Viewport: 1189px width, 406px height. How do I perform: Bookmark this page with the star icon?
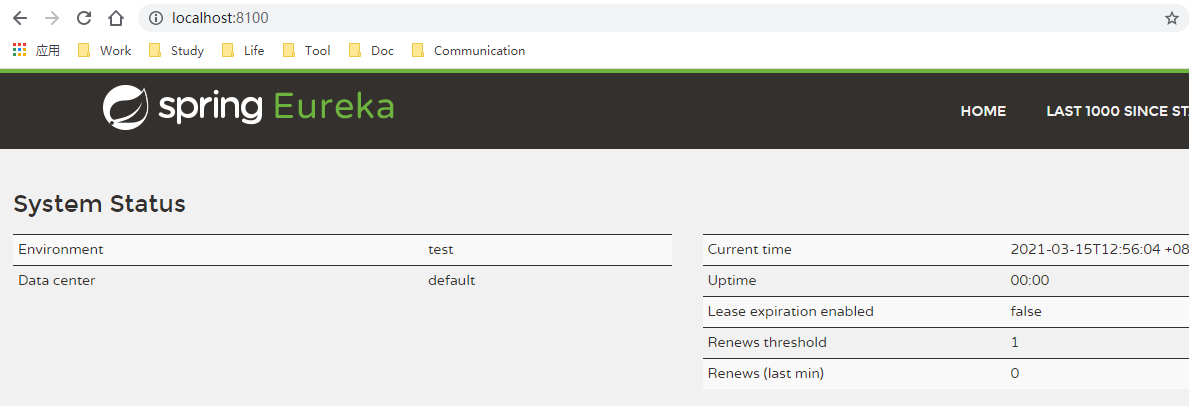1172,18
